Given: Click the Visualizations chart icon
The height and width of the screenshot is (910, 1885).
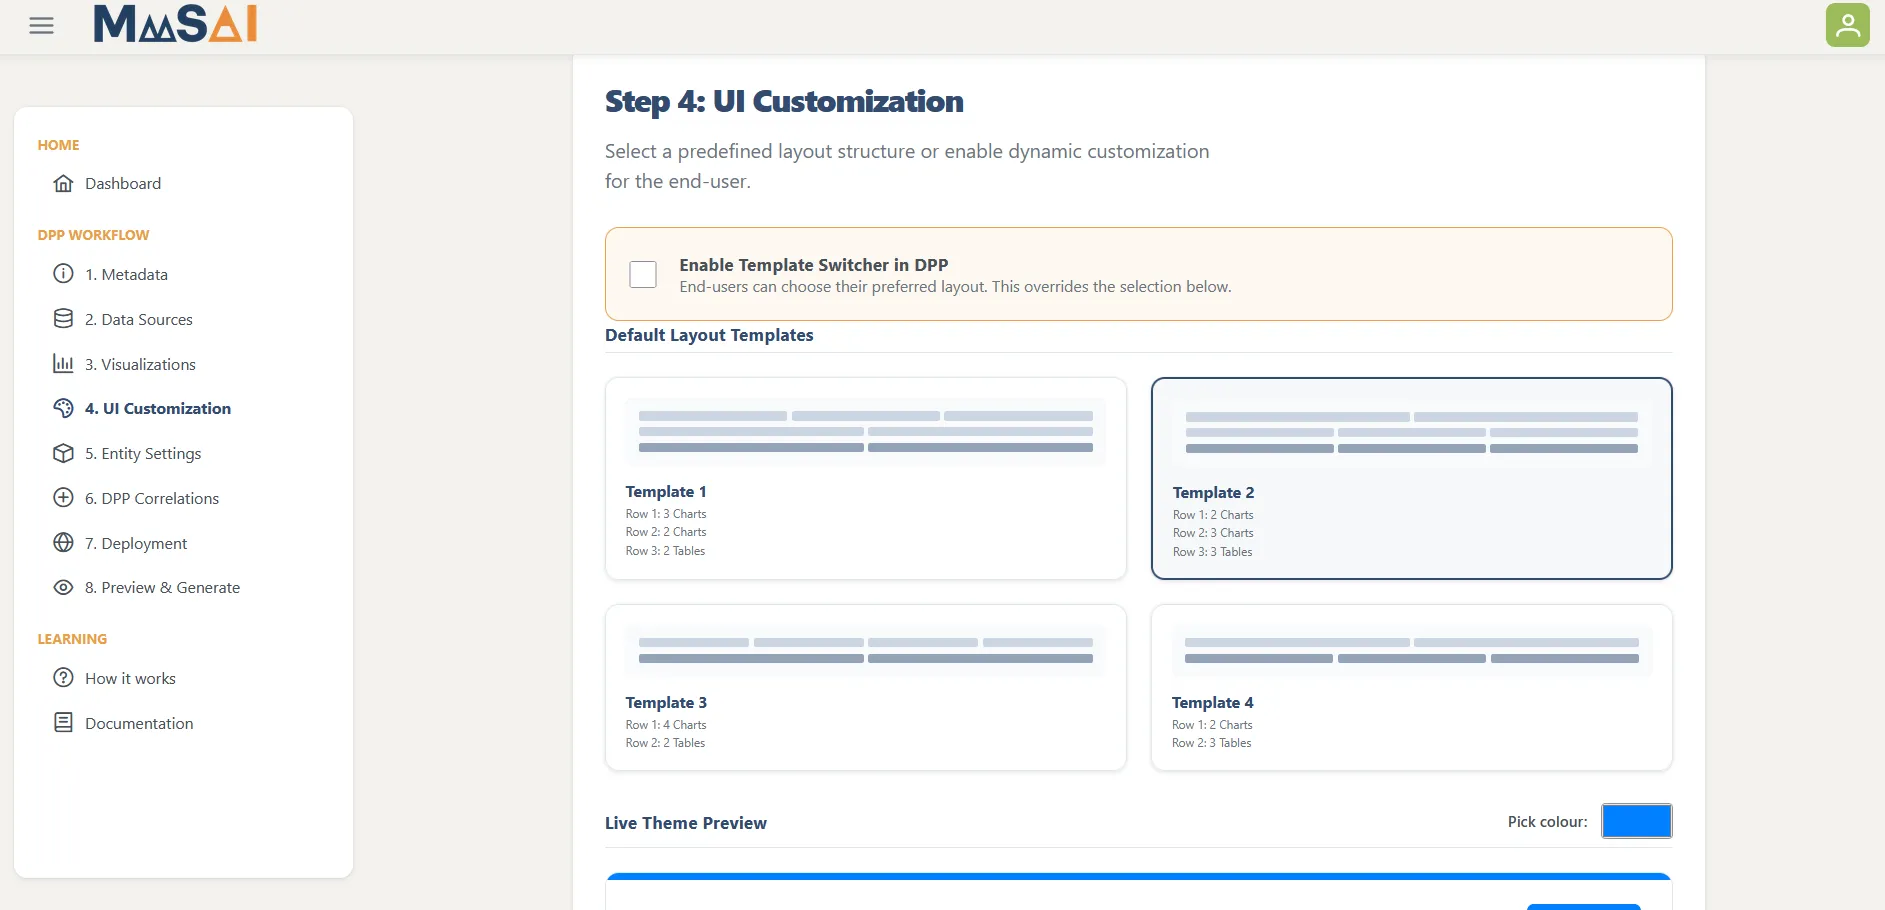Looking at the screenshot, I should point(63,363).
